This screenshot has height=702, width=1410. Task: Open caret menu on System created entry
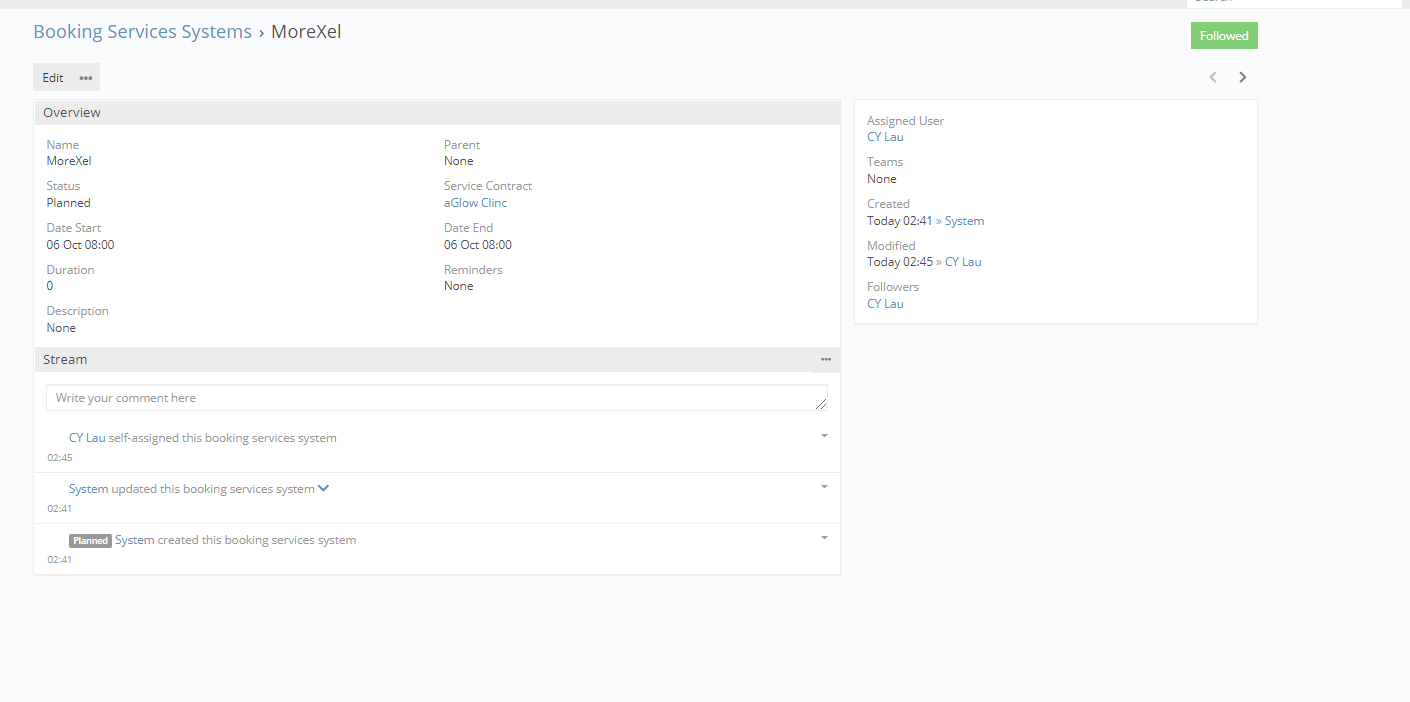tap(824, 538)
